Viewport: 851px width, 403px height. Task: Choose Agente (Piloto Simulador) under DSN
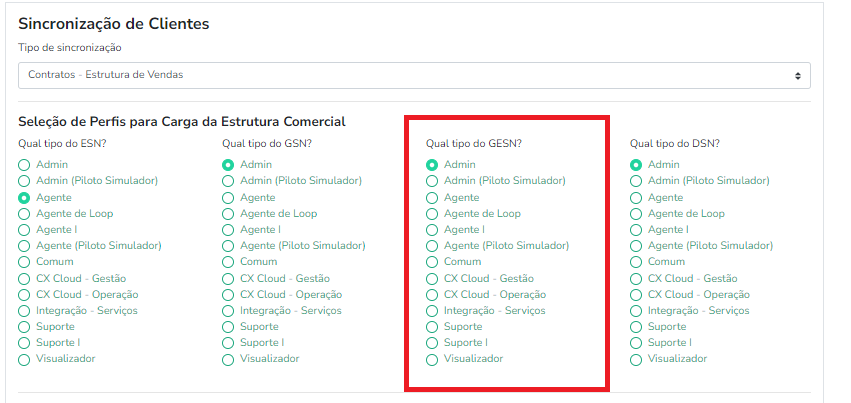[636, 246]
